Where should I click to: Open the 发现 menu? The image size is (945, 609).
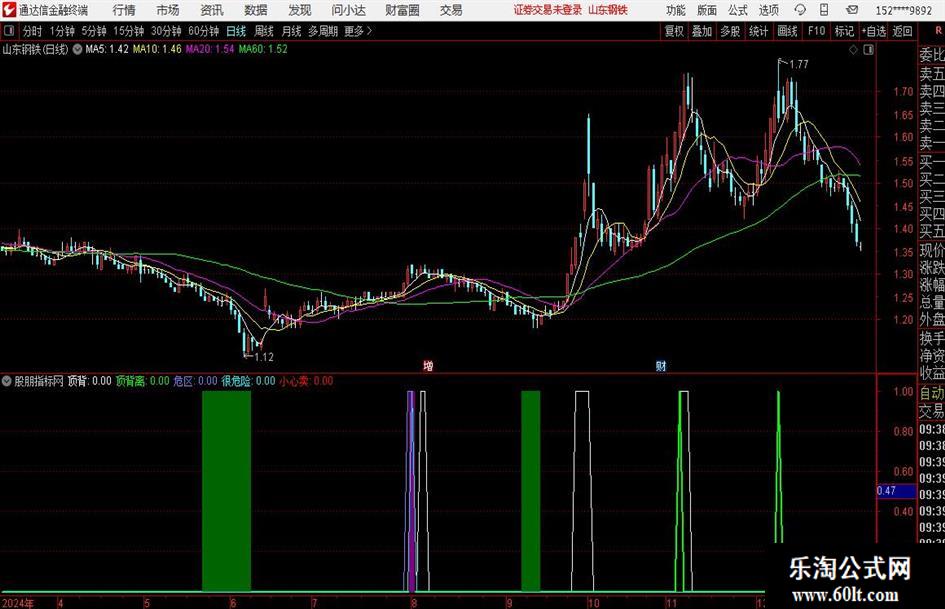(300, 10)
